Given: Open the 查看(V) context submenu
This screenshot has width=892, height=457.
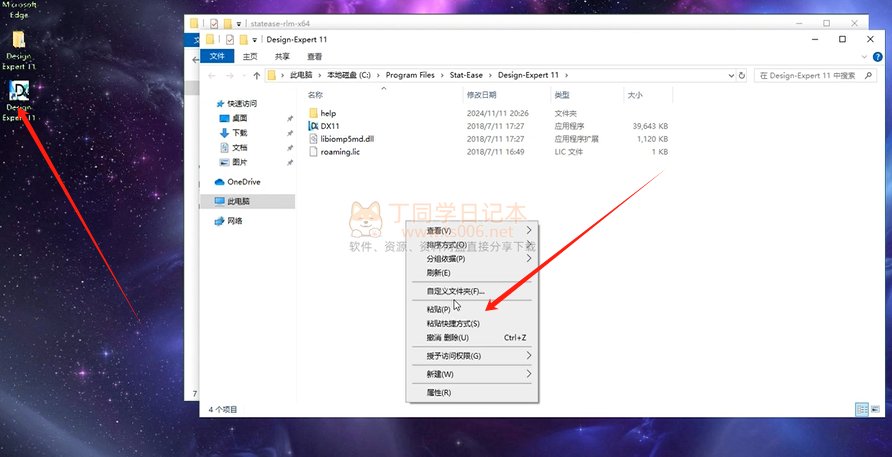Looking at the screenshot, I should (x=472, y=230).
